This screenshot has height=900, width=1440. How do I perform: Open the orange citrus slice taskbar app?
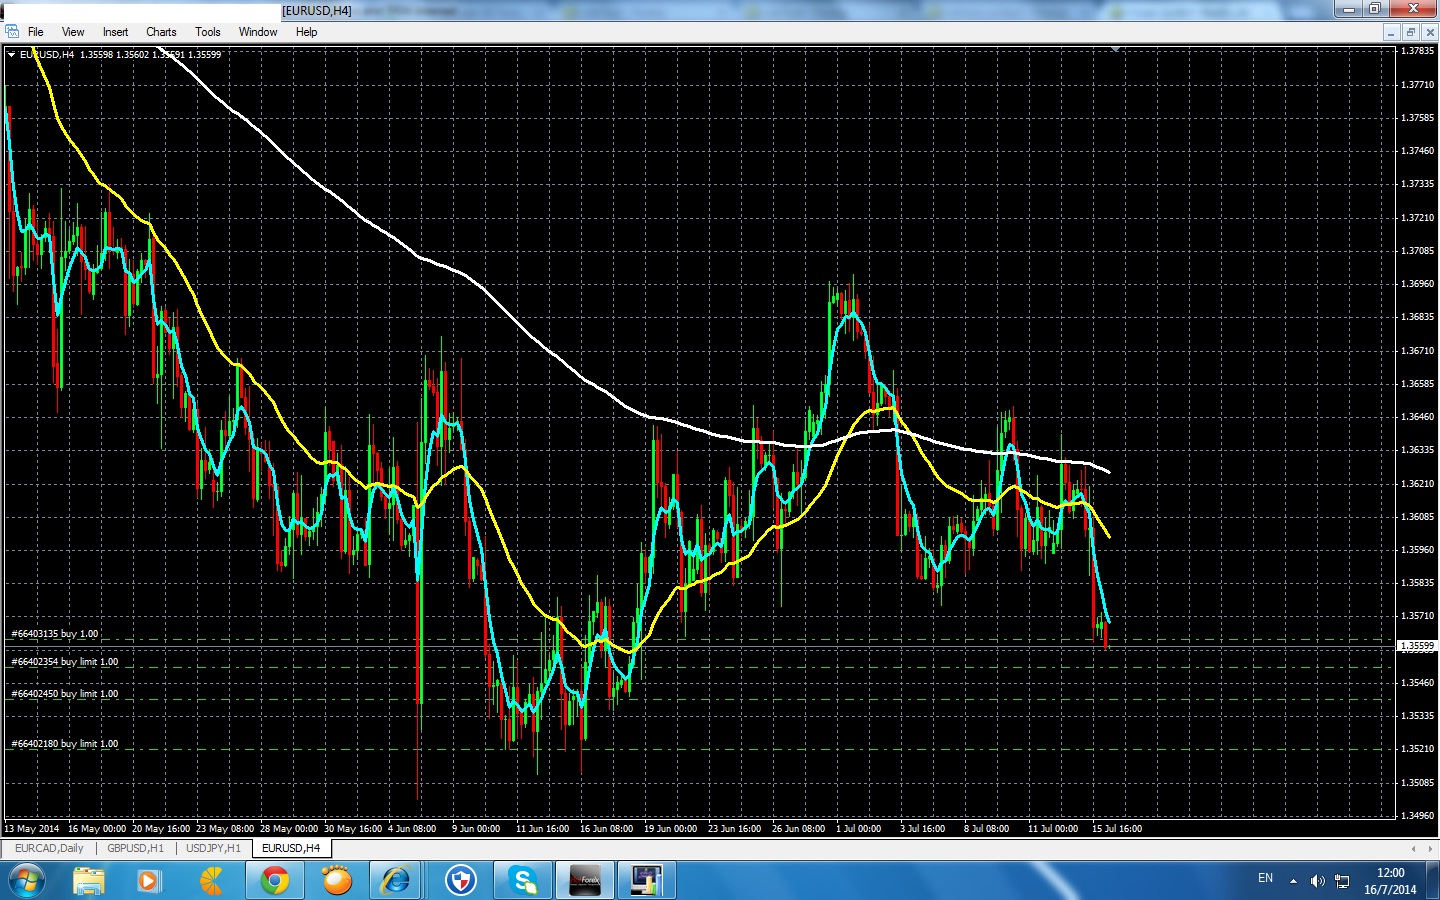tap(212, 881)
